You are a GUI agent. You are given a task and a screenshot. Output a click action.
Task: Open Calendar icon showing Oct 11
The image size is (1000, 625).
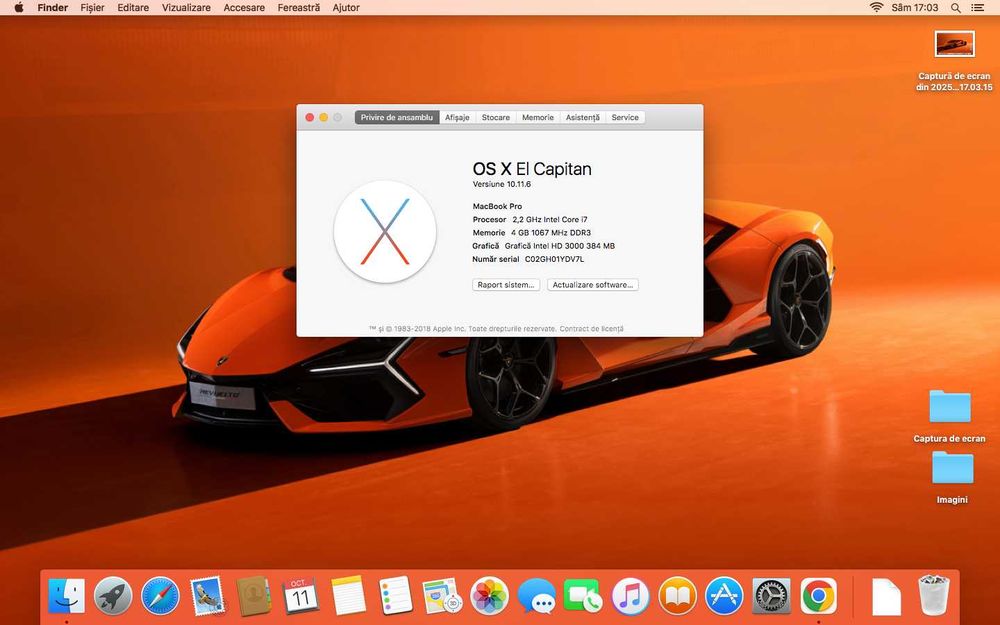(301, 596)
